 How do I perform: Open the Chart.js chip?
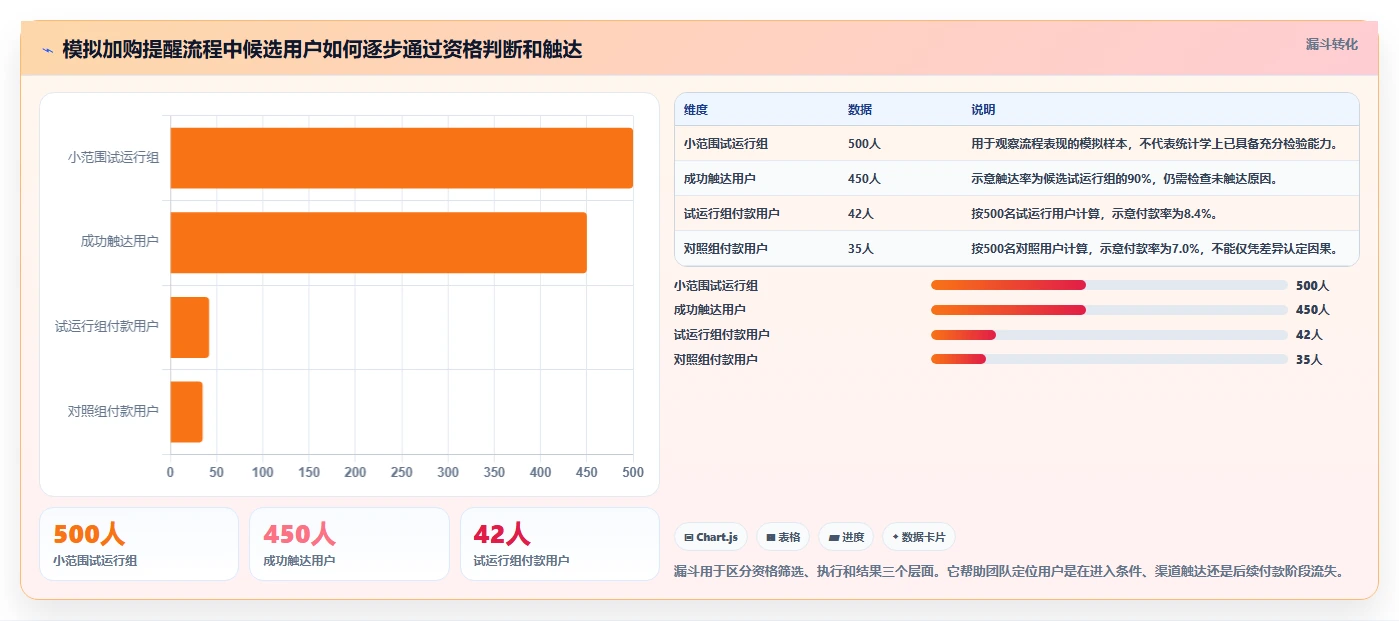coord(711,537)
